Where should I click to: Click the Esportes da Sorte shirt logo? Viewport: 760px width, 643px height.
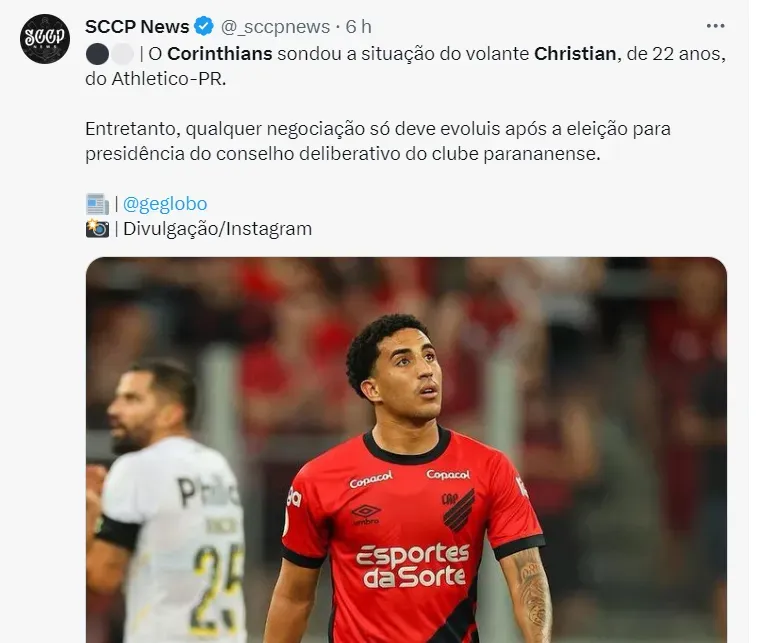coord(413,565)
